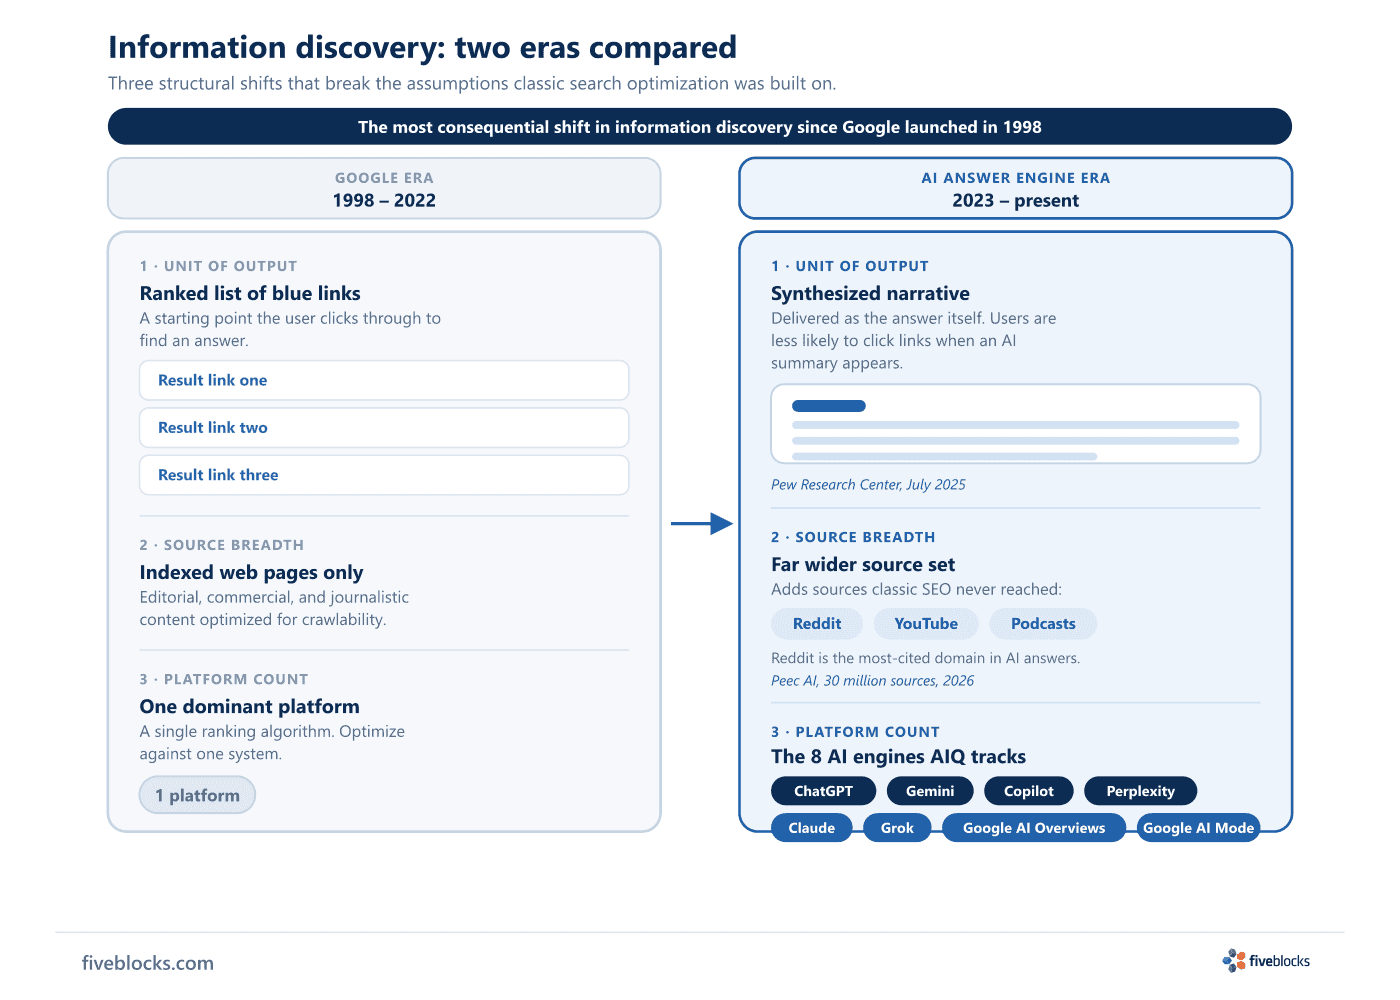1400x1000 pixels.
Task: Select the Result link one box
Action: [x=384, y=380]
